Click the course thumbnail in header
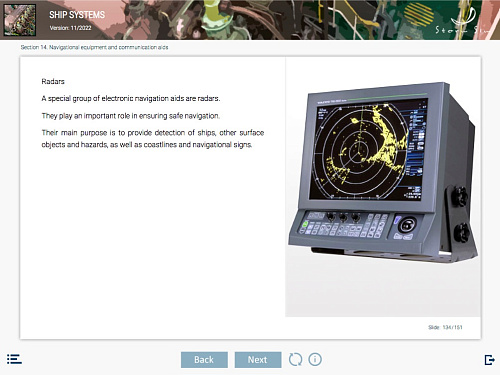The width and height of the screenshot is (500, 375). click(20, 20)
